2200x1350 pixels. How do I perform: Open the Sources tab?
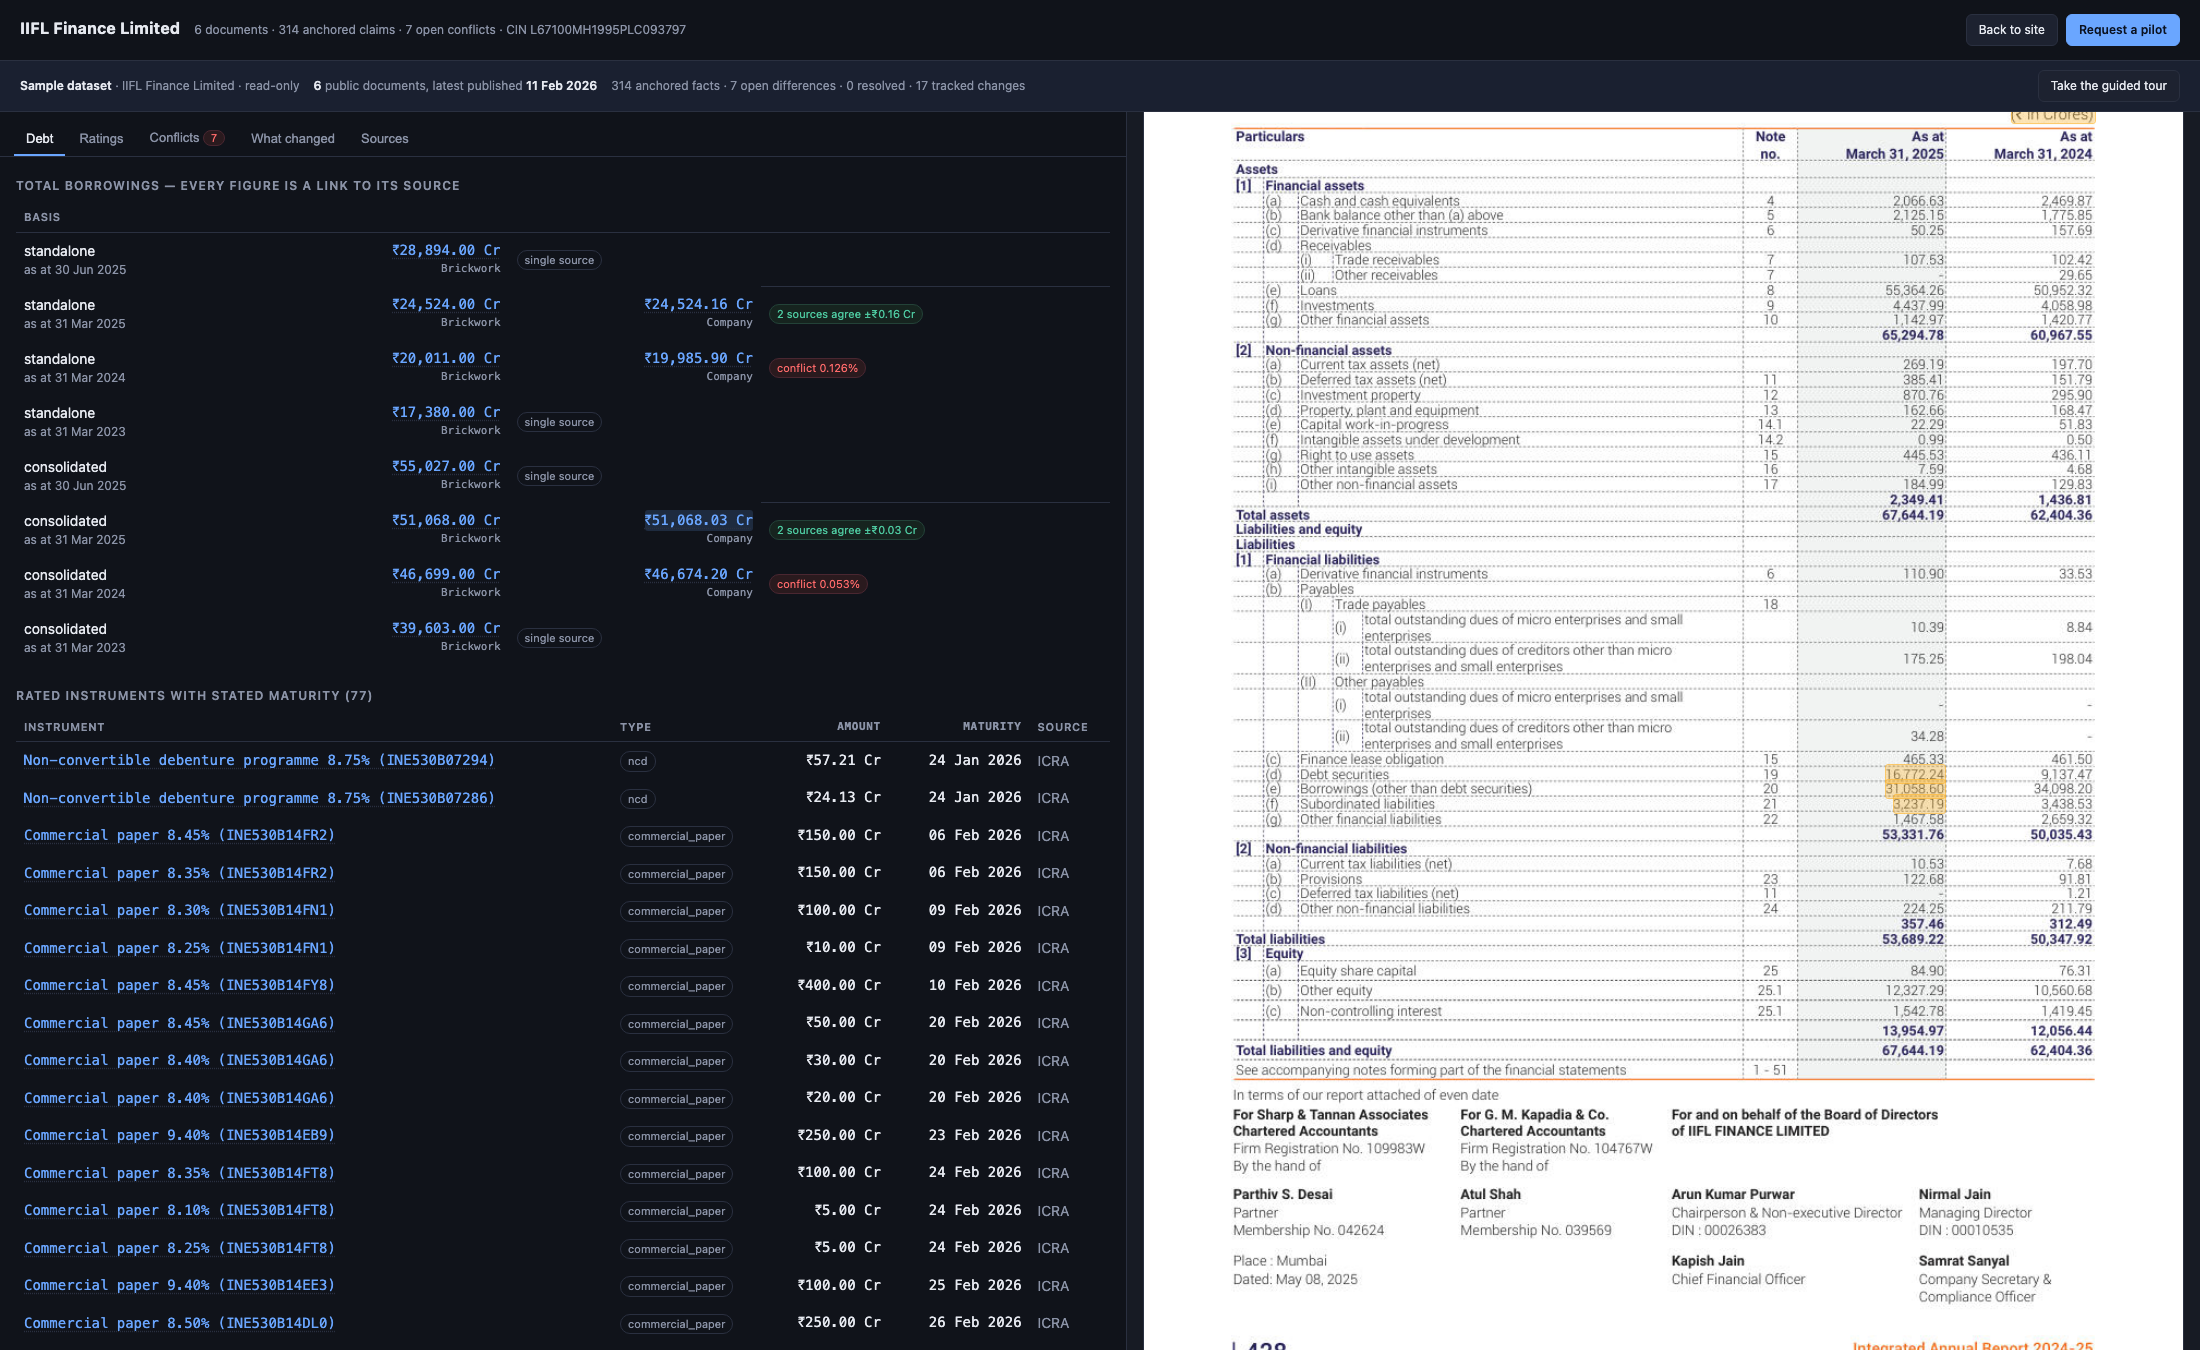tap(384, 138)
